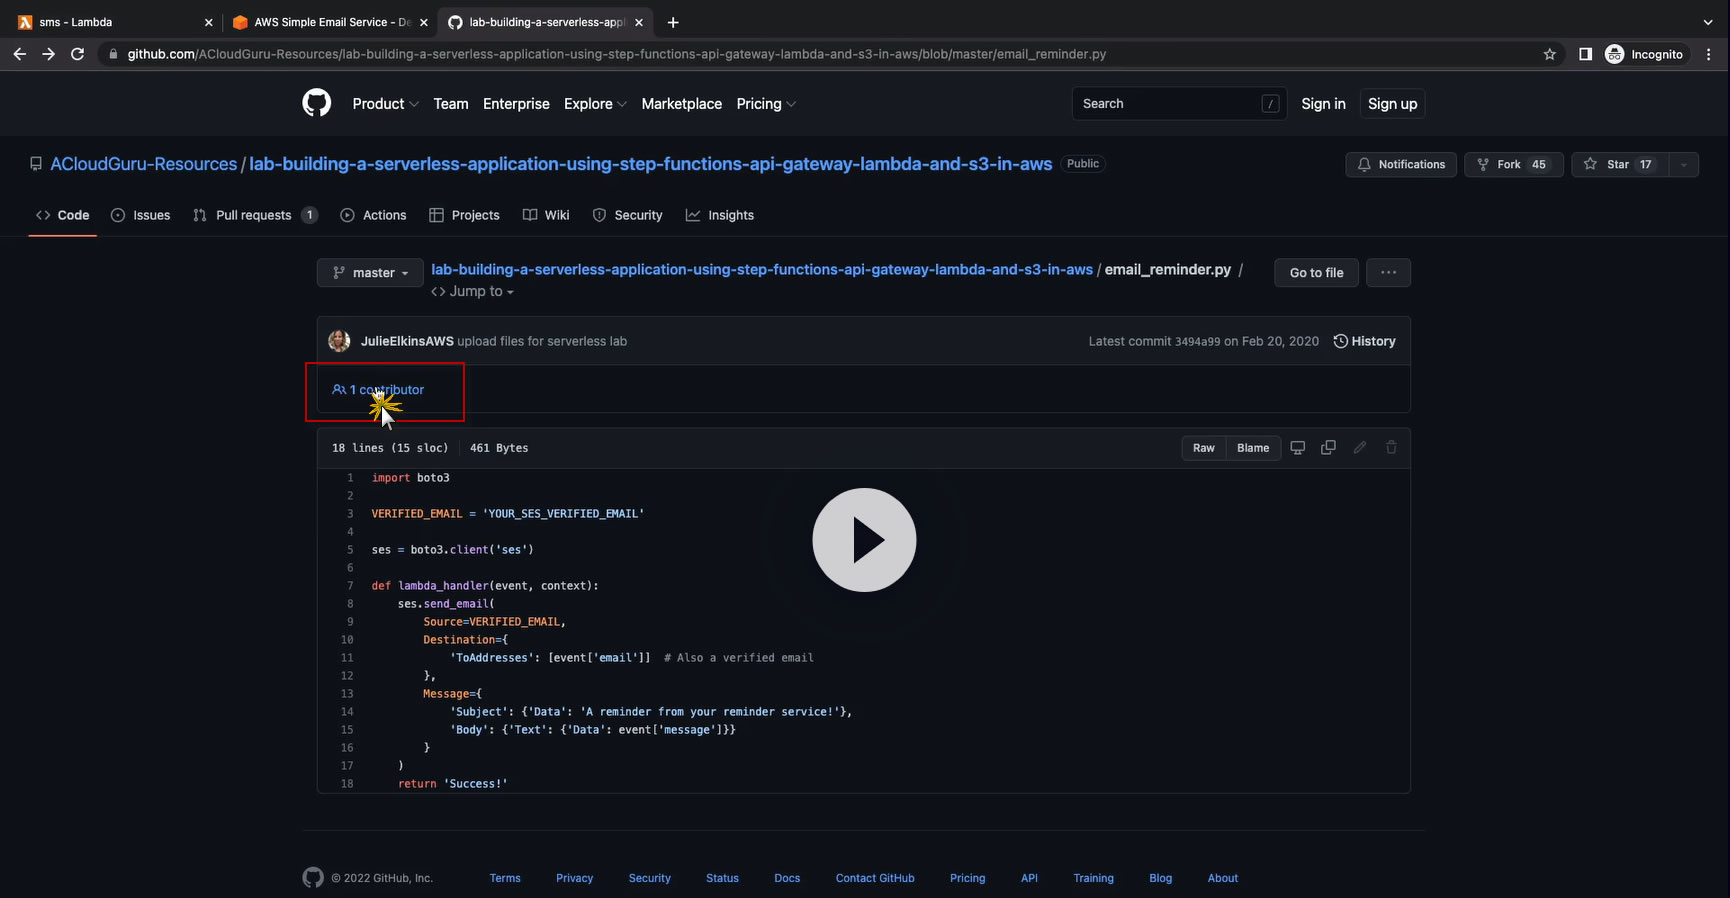Expand the Pricing menu in header
1730x898 pixels.
[x=766, y=104]
